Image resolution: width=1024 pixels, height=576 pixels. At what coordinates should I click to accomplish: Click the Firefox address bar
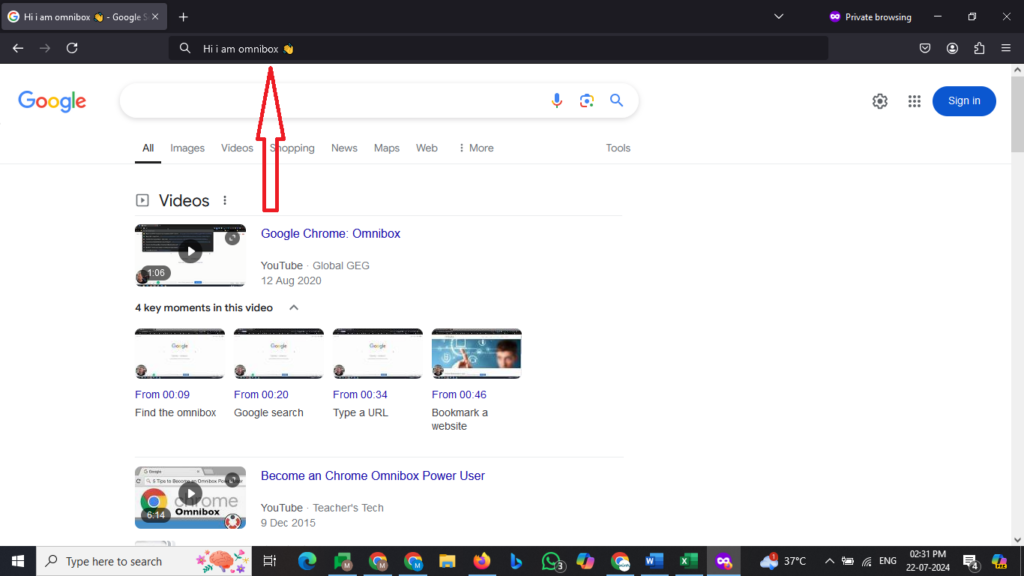pyautogui.click(x=498, y=48)
